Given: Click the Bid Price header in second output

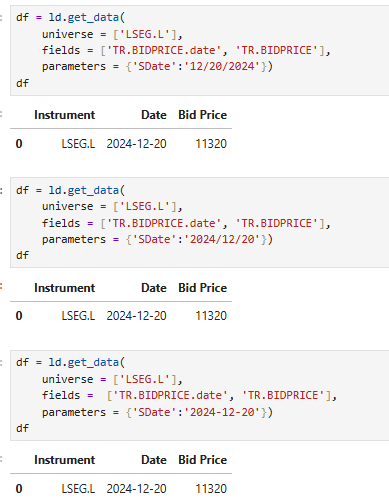Looking at the screenshot, I should coord(202,288).
